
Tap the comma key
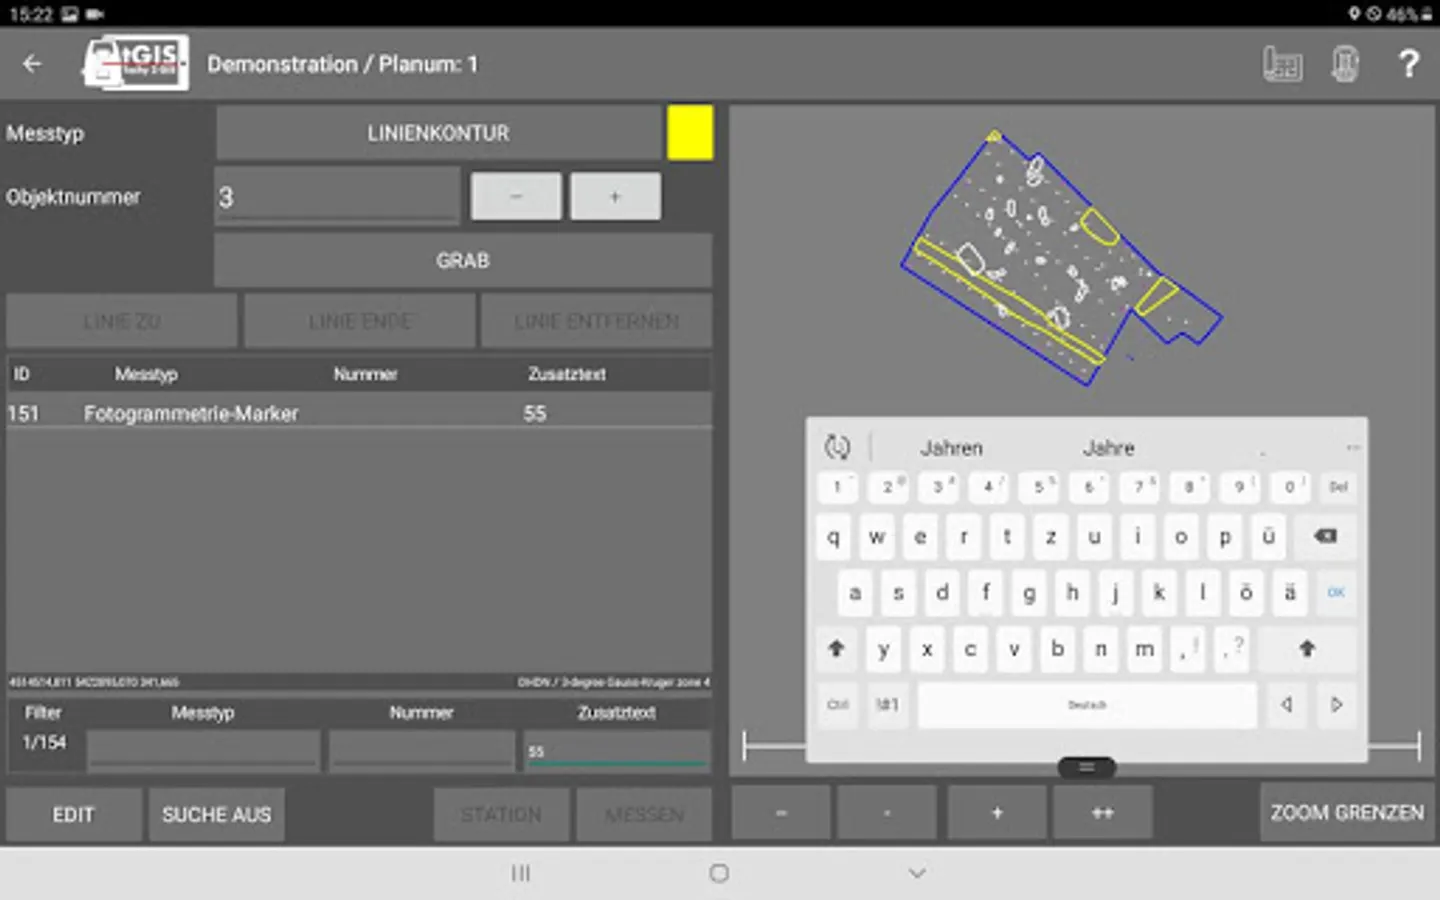click(x=1188, y=648)
